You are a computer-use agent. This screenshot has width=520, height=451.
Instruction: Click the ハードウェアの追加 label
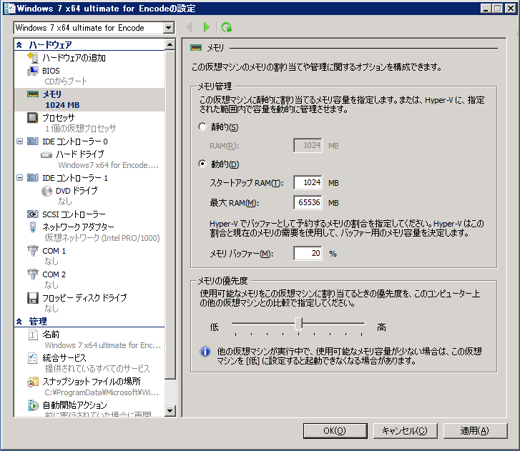pyautogui.click(x=74, y=58)
